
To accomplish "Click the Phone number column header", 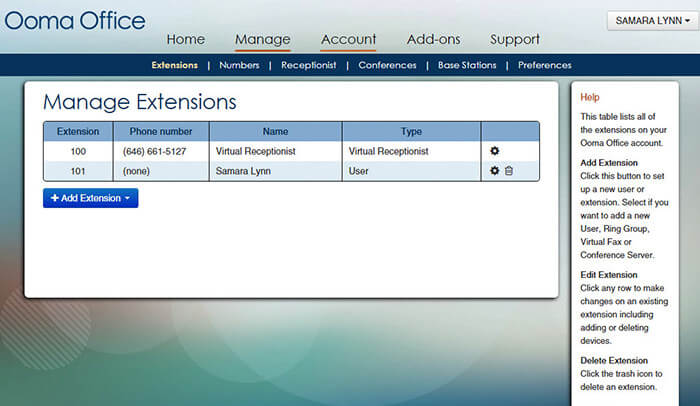I will pyautogui.click(x=161, y=131).
